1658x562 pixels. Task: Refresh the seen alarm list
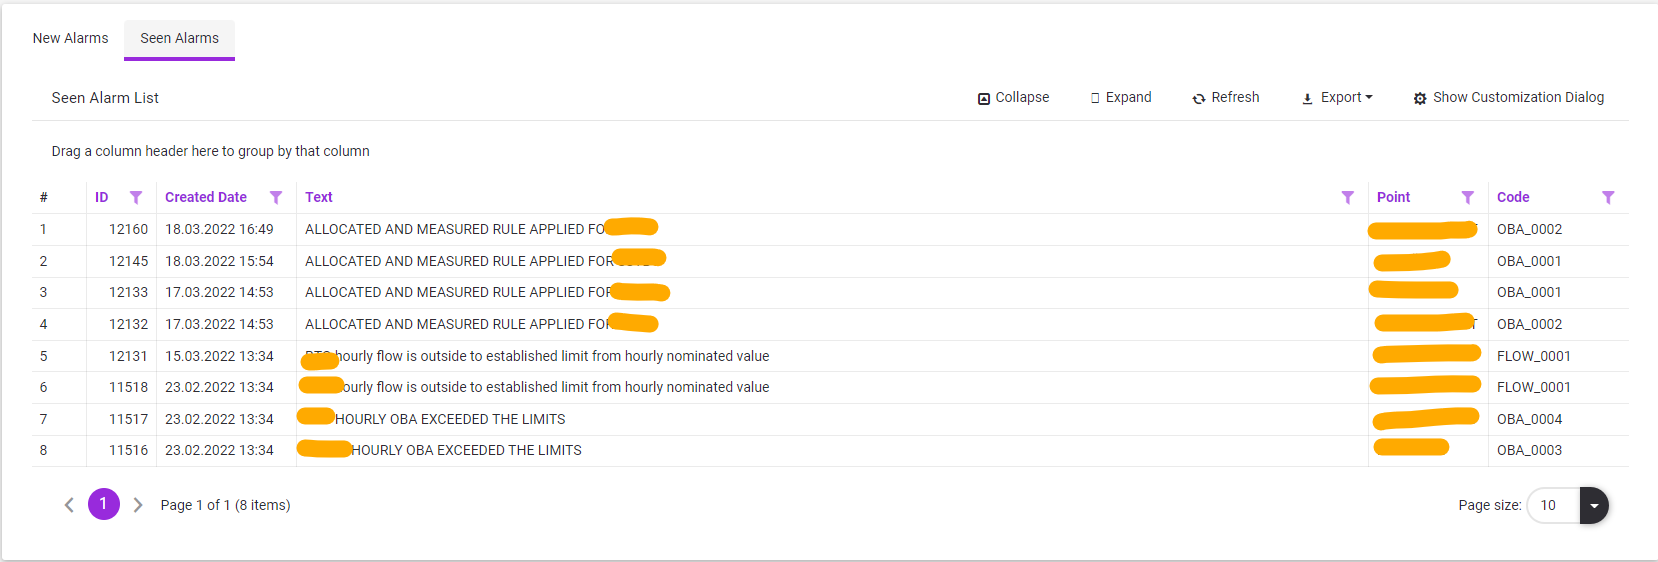point(1226,98)
